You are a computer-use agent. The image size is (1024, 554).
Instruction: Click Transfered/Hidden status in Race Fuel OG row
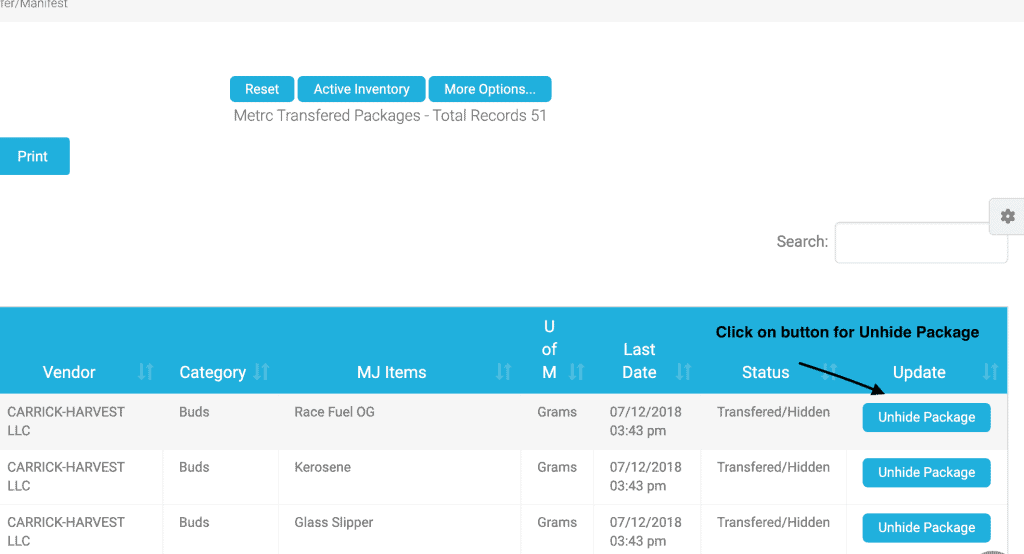(773, 412)
